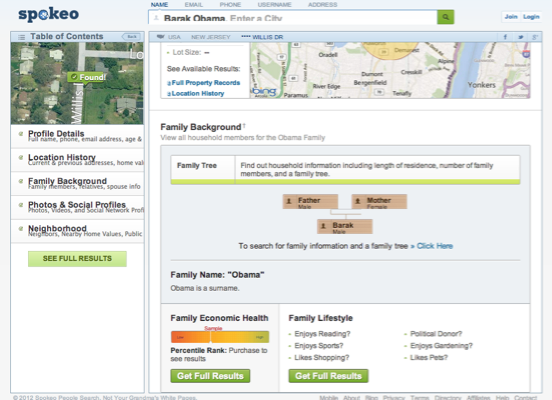Click 'Political Donor?' lifestyle item

pyautogui.click(x=436, y=334)
